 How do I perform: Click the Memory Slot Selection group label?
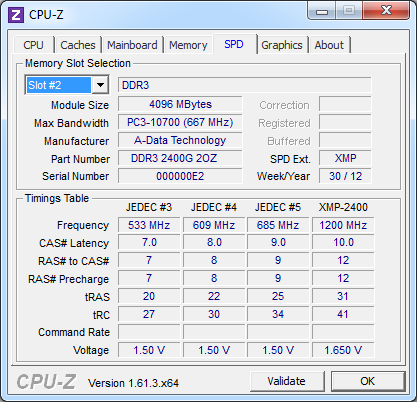tap(78, 63)
